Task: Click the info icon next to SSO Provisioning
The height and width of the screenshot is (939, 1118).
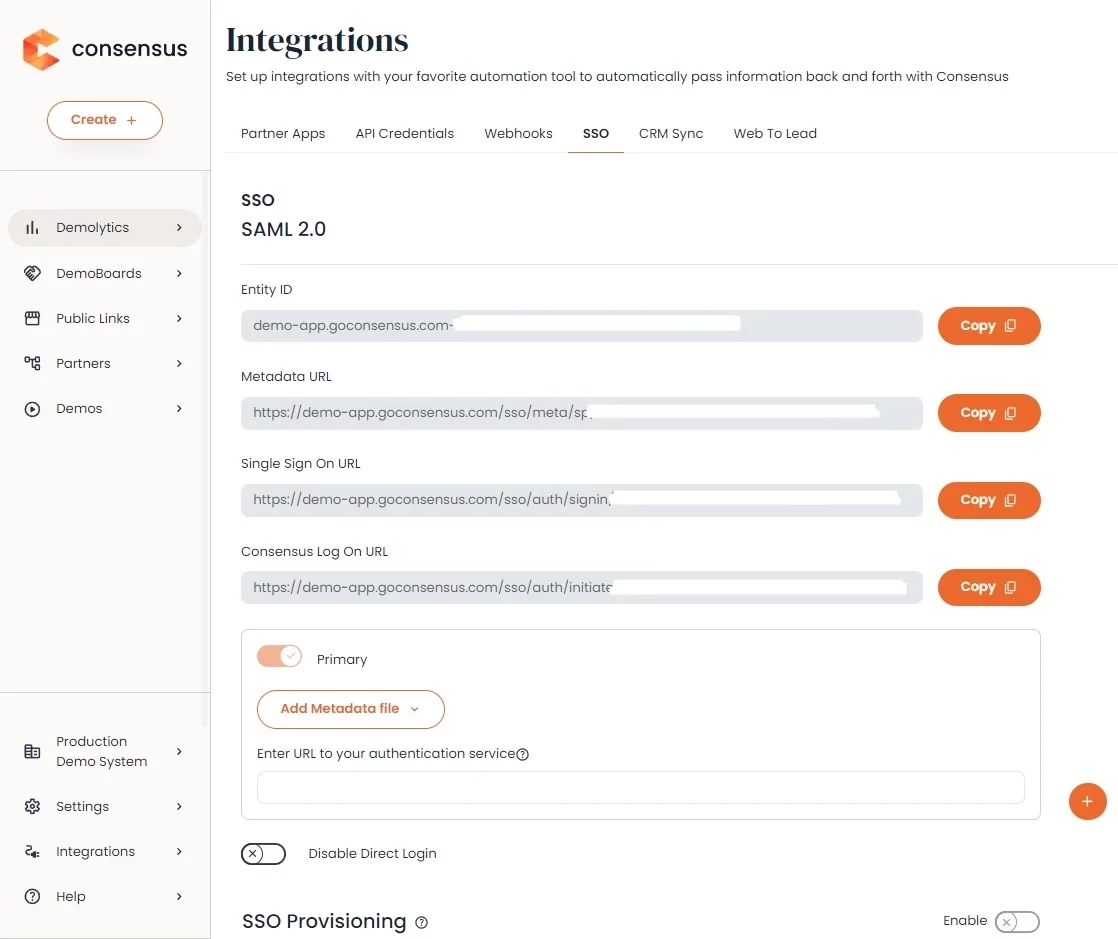Action: click(x=421, y=922)
